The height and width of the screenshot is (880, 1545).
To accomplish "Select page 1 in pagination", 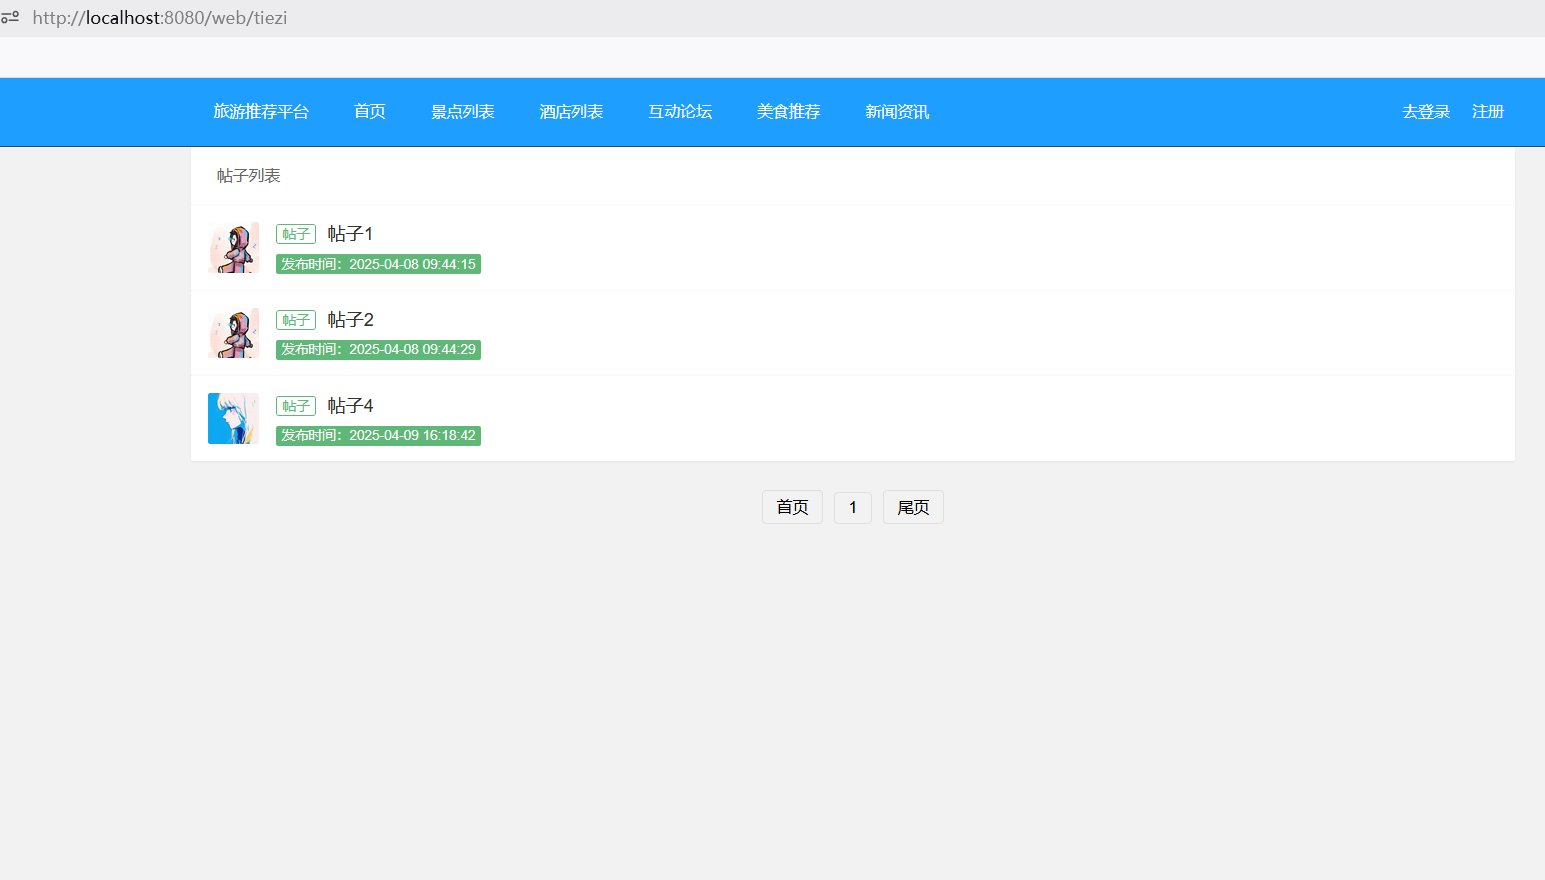I will click(x=852, y=507).
